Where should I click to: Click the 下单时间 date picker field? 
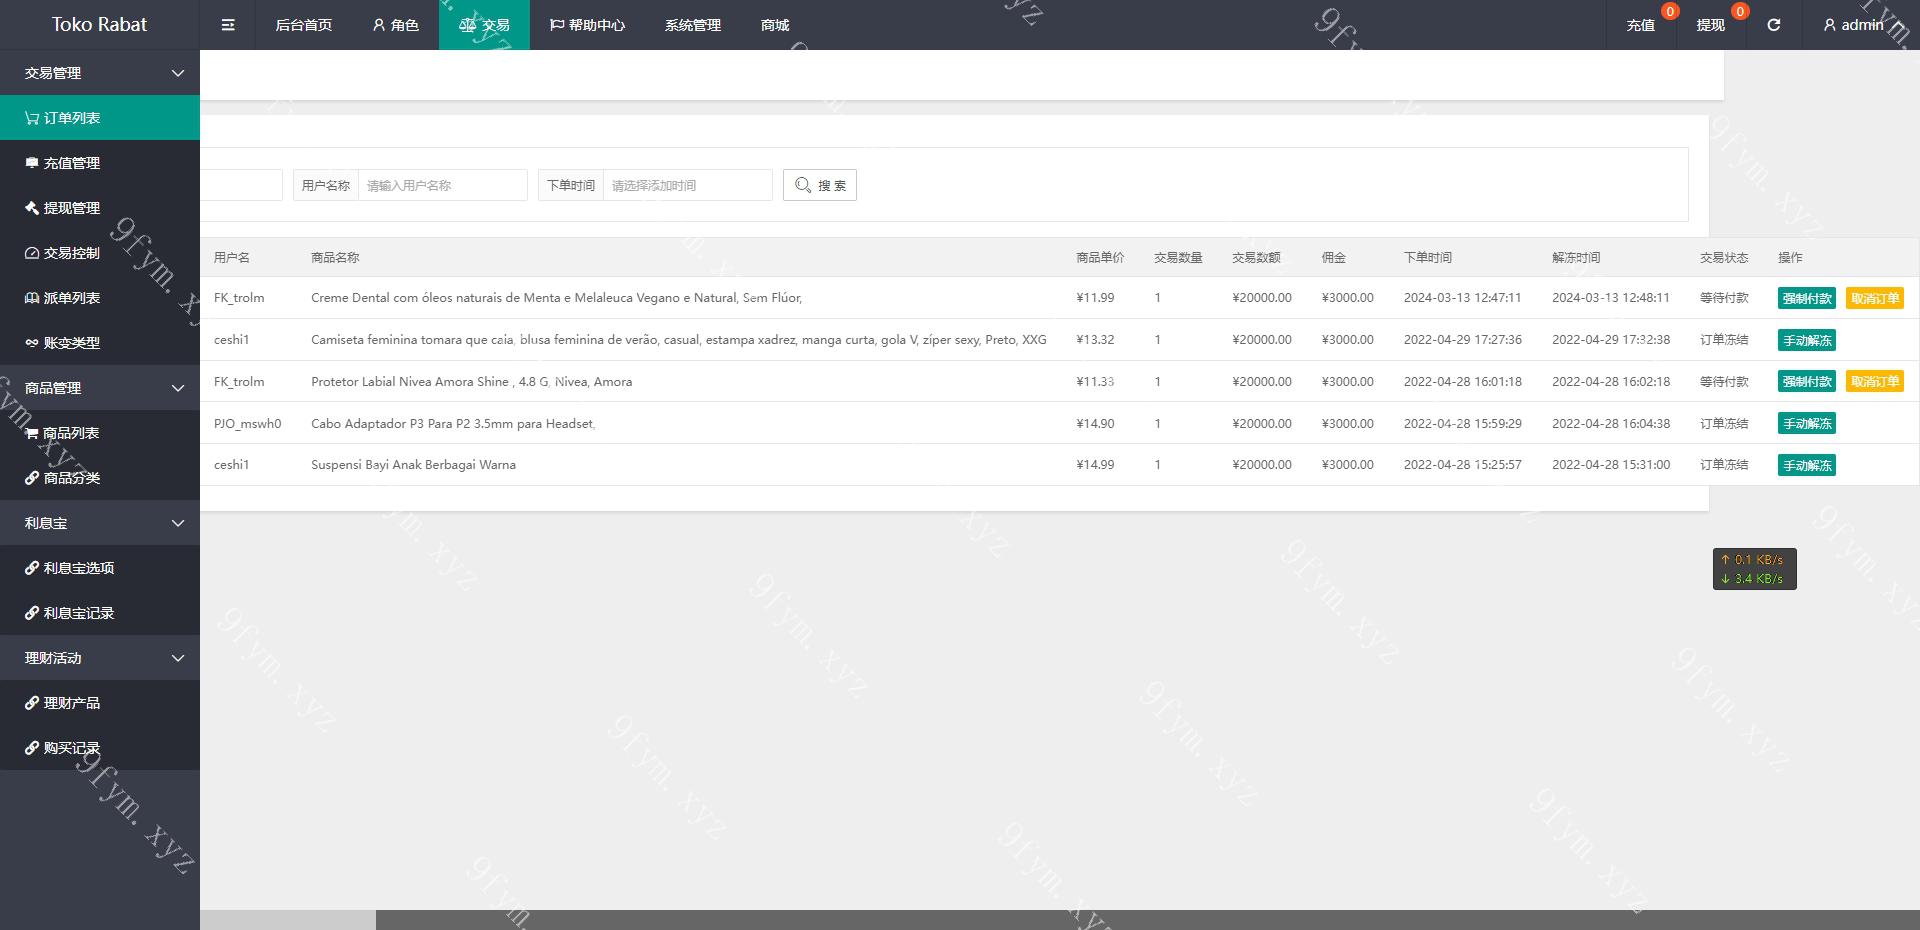(x=688, y=185)
